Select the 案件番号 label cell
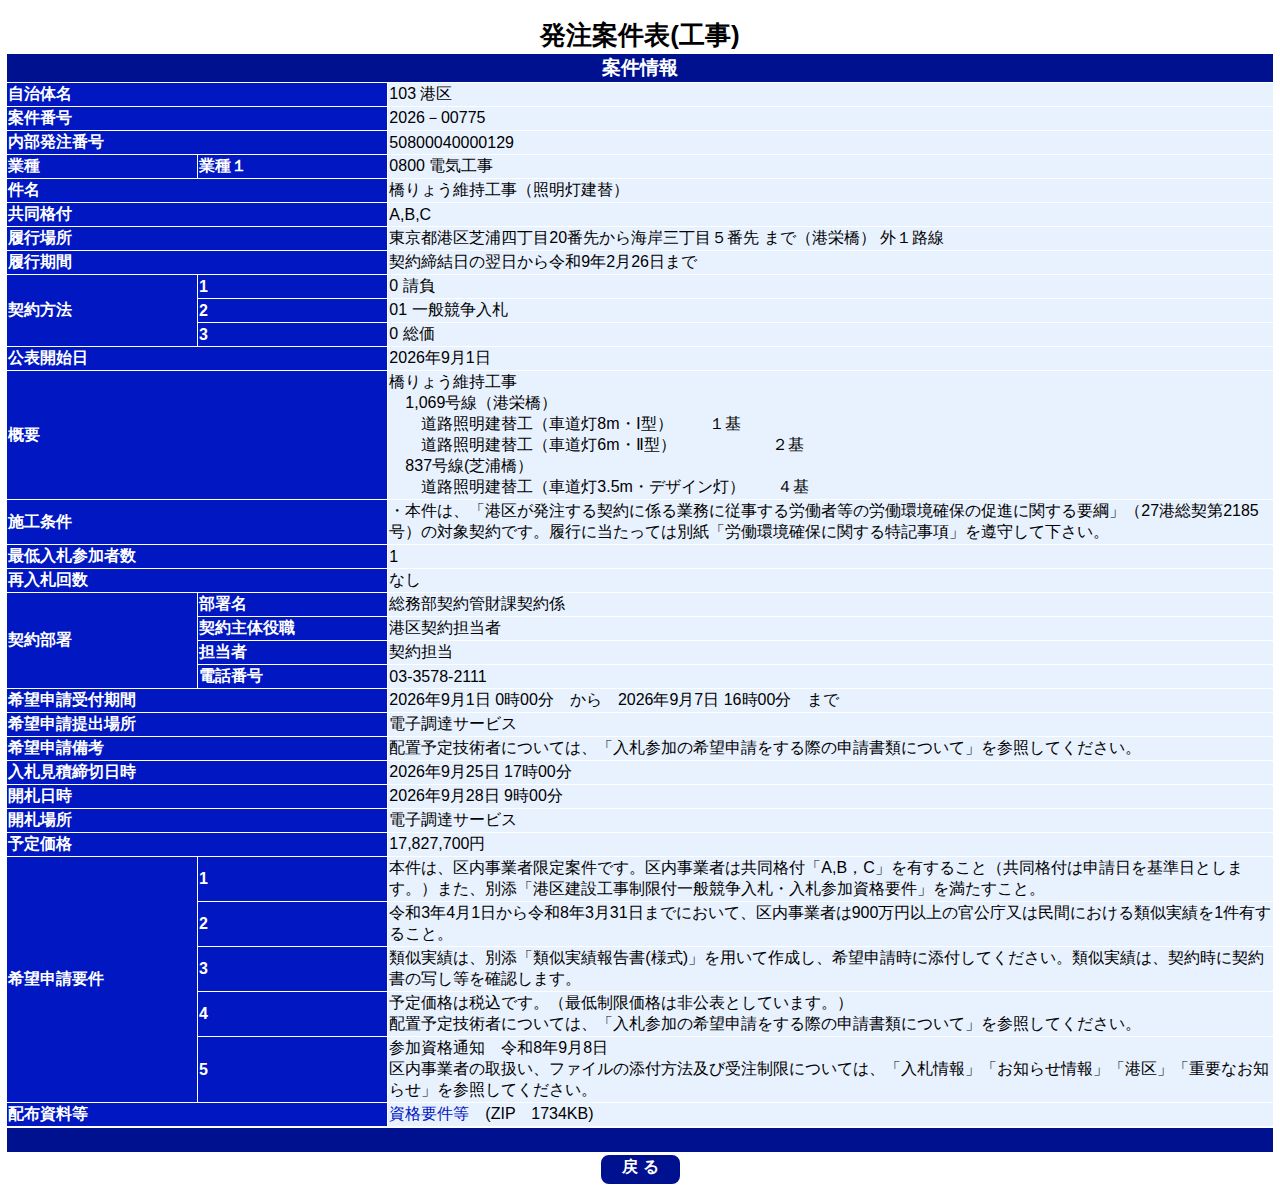The height and width of the screenshot is (1186, 1280). tap(196, 118)
